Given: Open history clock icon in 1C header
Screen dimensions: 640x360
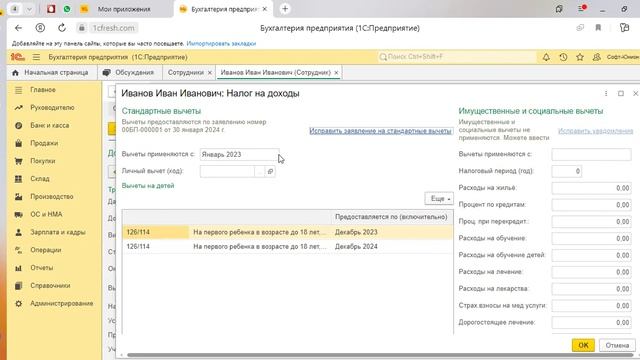Looking at the screenshot, I should point(563,57).
